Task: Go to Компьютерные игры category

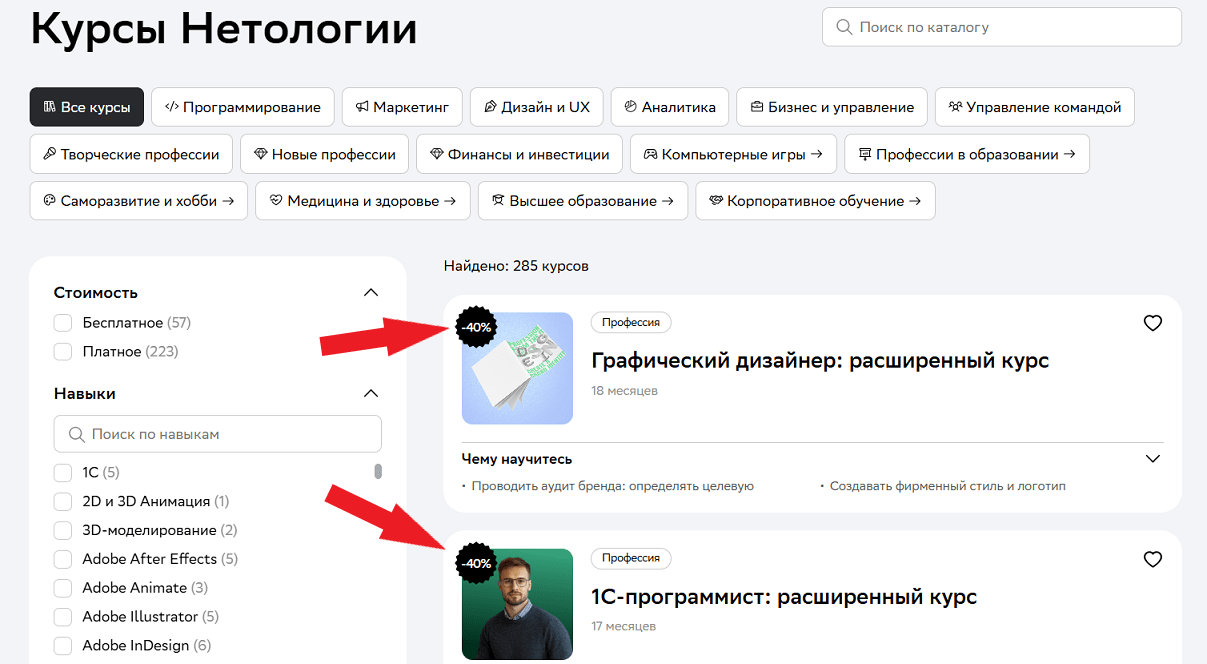Action: (733, 154)
